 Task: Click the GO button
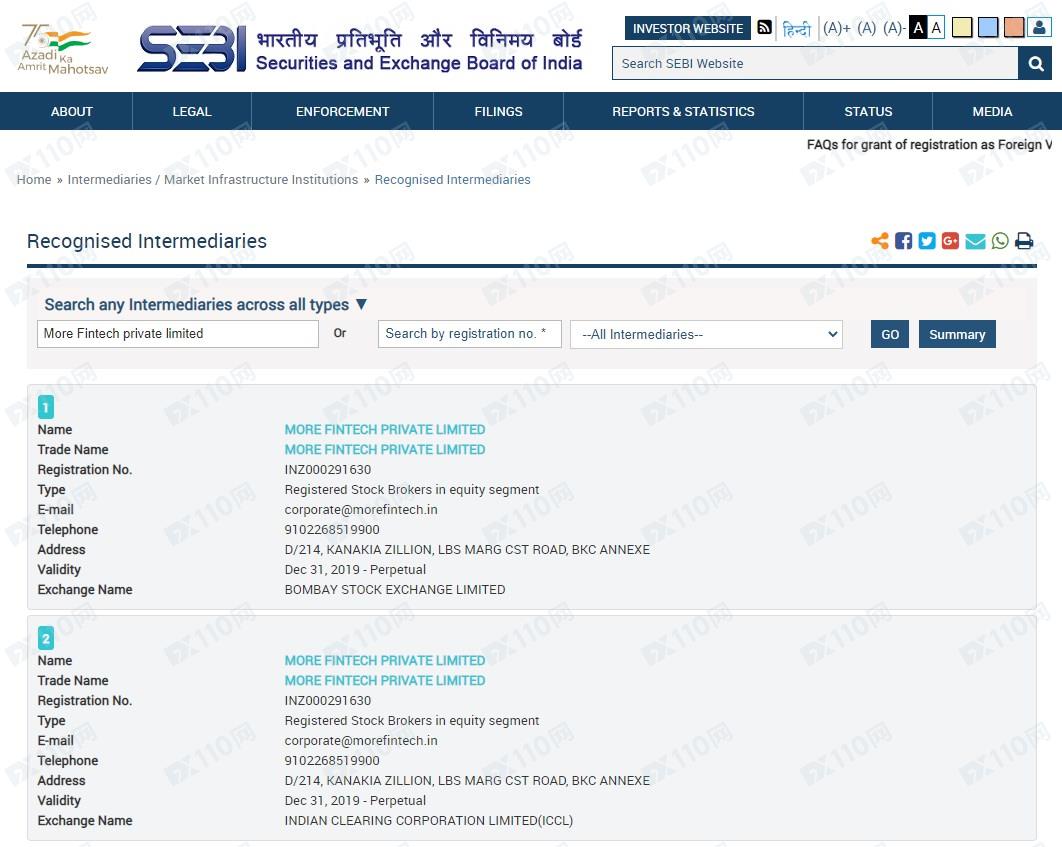(890, 334)
